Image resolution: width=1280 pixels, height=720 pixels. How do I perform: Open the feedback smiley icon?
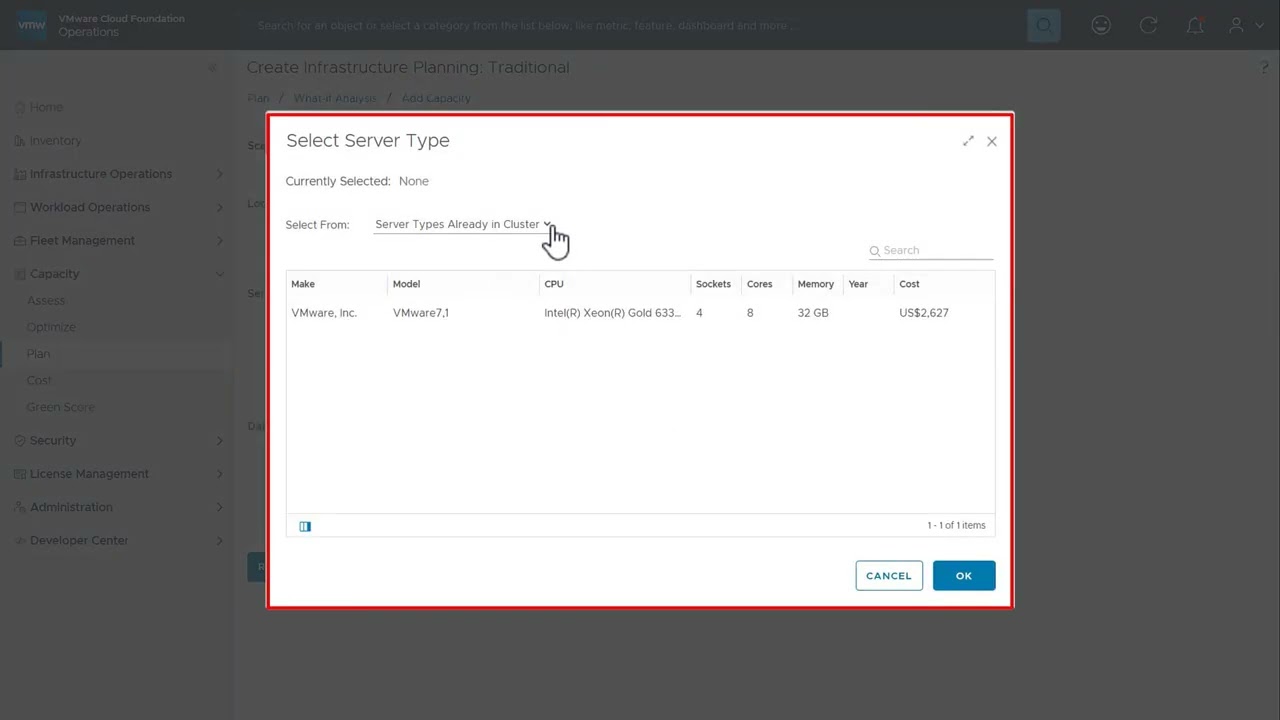1101,25
